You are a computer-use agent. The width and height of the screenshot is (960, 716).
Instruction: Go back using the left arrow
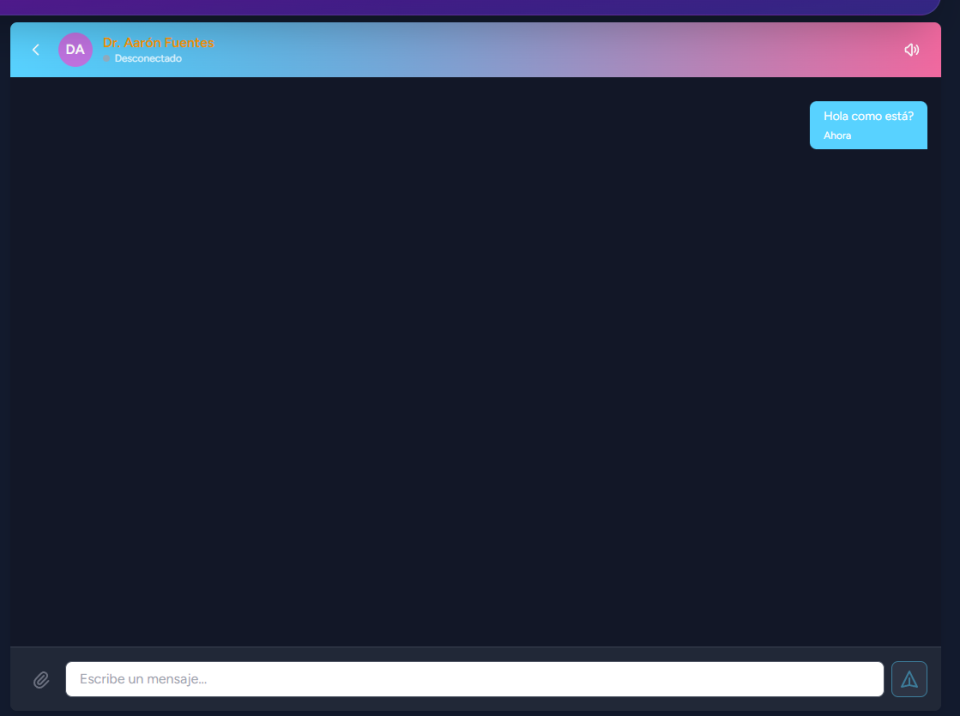36,50
